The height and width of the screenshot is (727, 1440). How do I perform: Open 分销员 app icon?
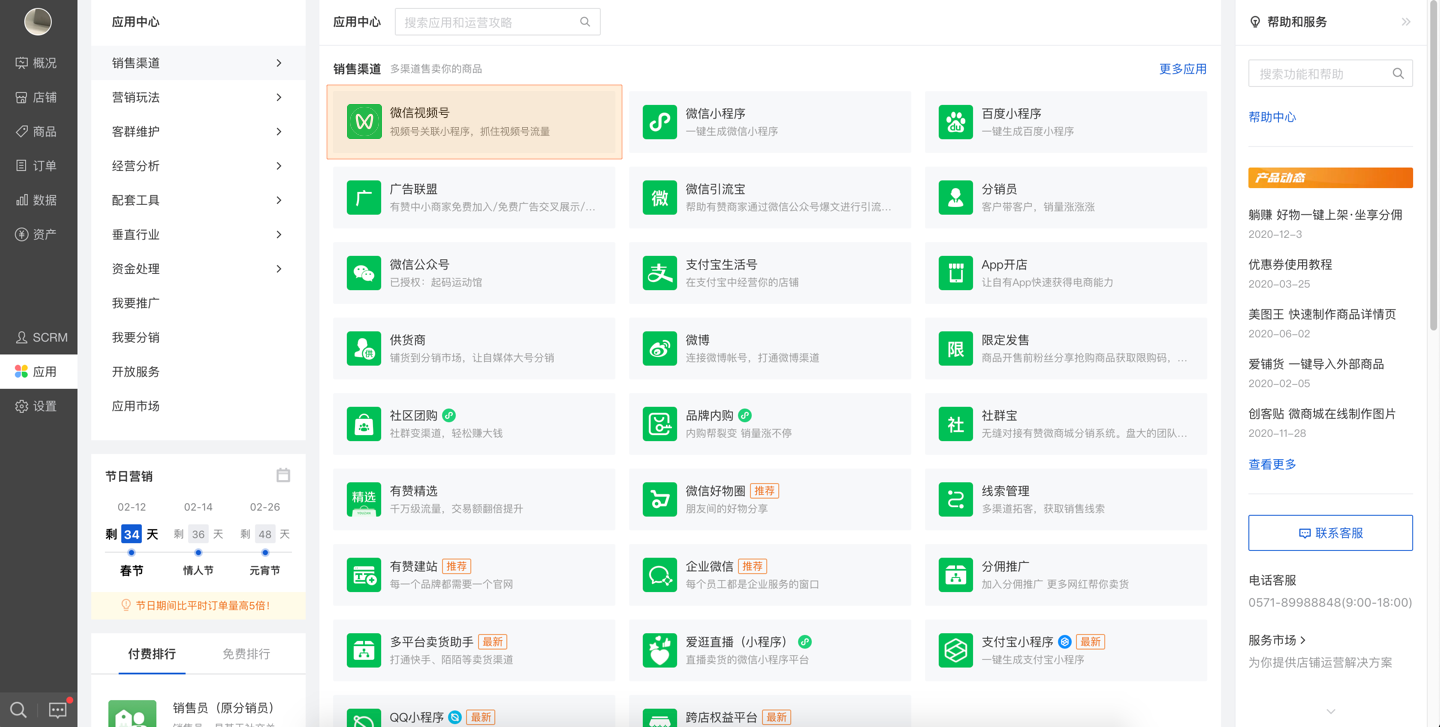point(956,197)
